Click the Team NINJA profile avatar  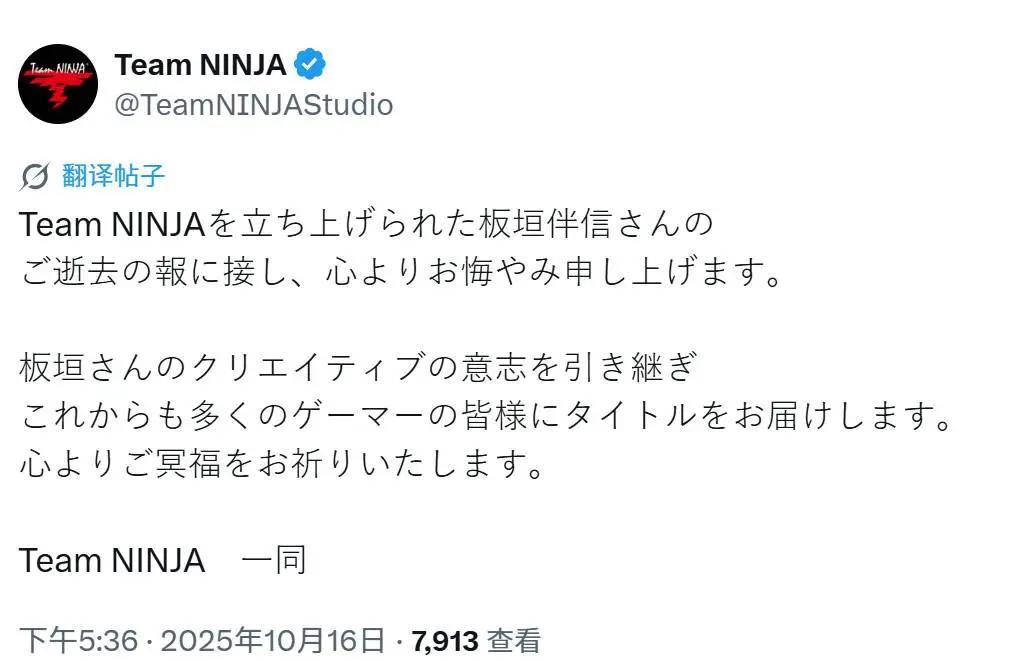point(58,84)
